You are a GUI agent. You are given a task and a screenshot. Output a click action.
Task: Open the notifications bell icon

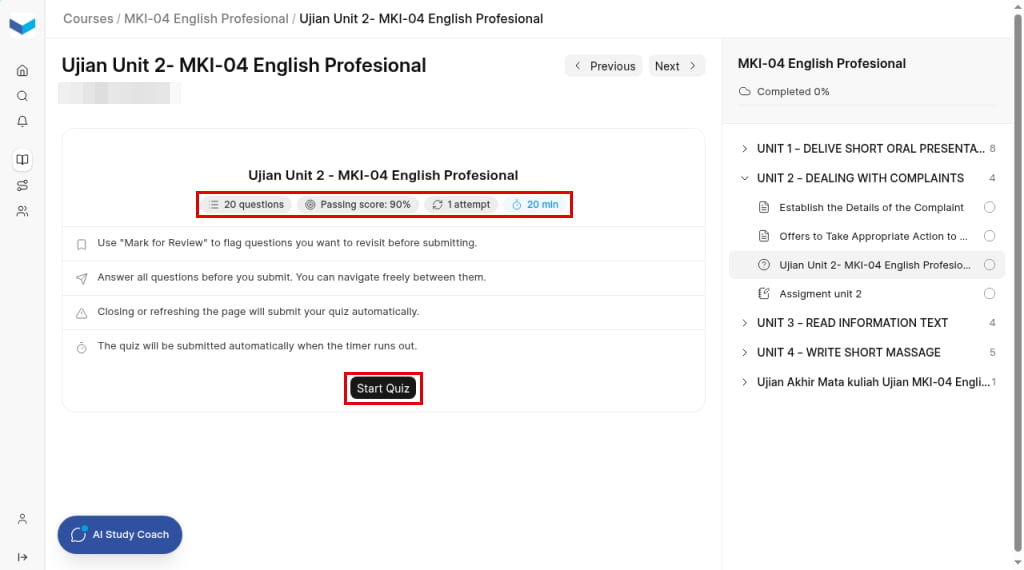pyautogui.click(x=22, y=121)
